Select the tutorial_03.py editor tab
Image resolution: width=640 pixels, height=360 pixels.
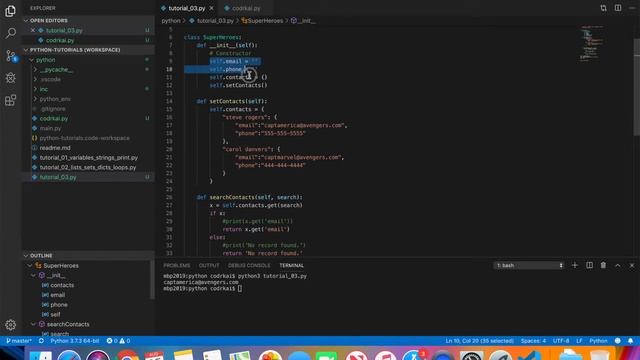187,8
